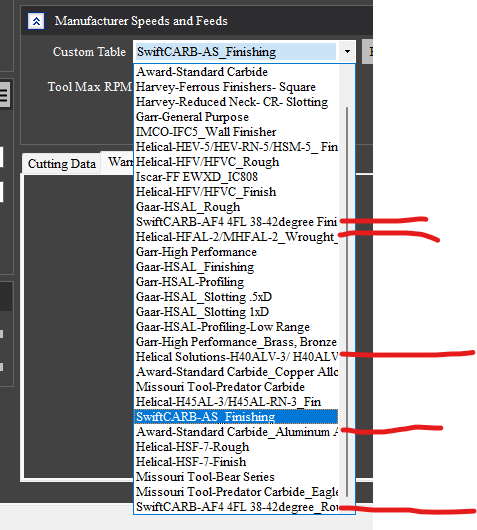Screen dimensions: 477x530
Task: Select Missouri Tool-Predator Carbide
Action: 236,387
